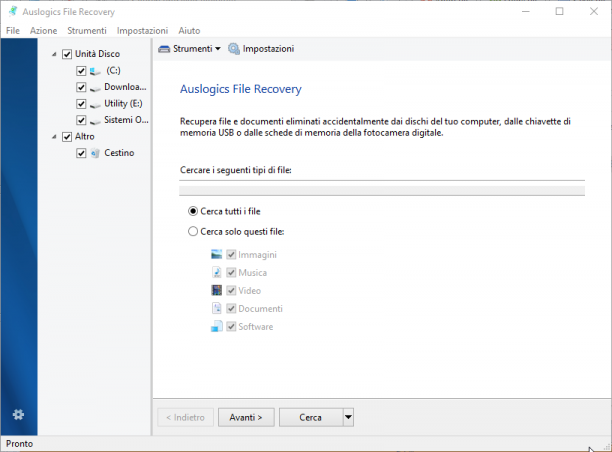The image size is (612, 452).
Task: Click the Utility (E:) drive icon
Action: coord(95,105)
